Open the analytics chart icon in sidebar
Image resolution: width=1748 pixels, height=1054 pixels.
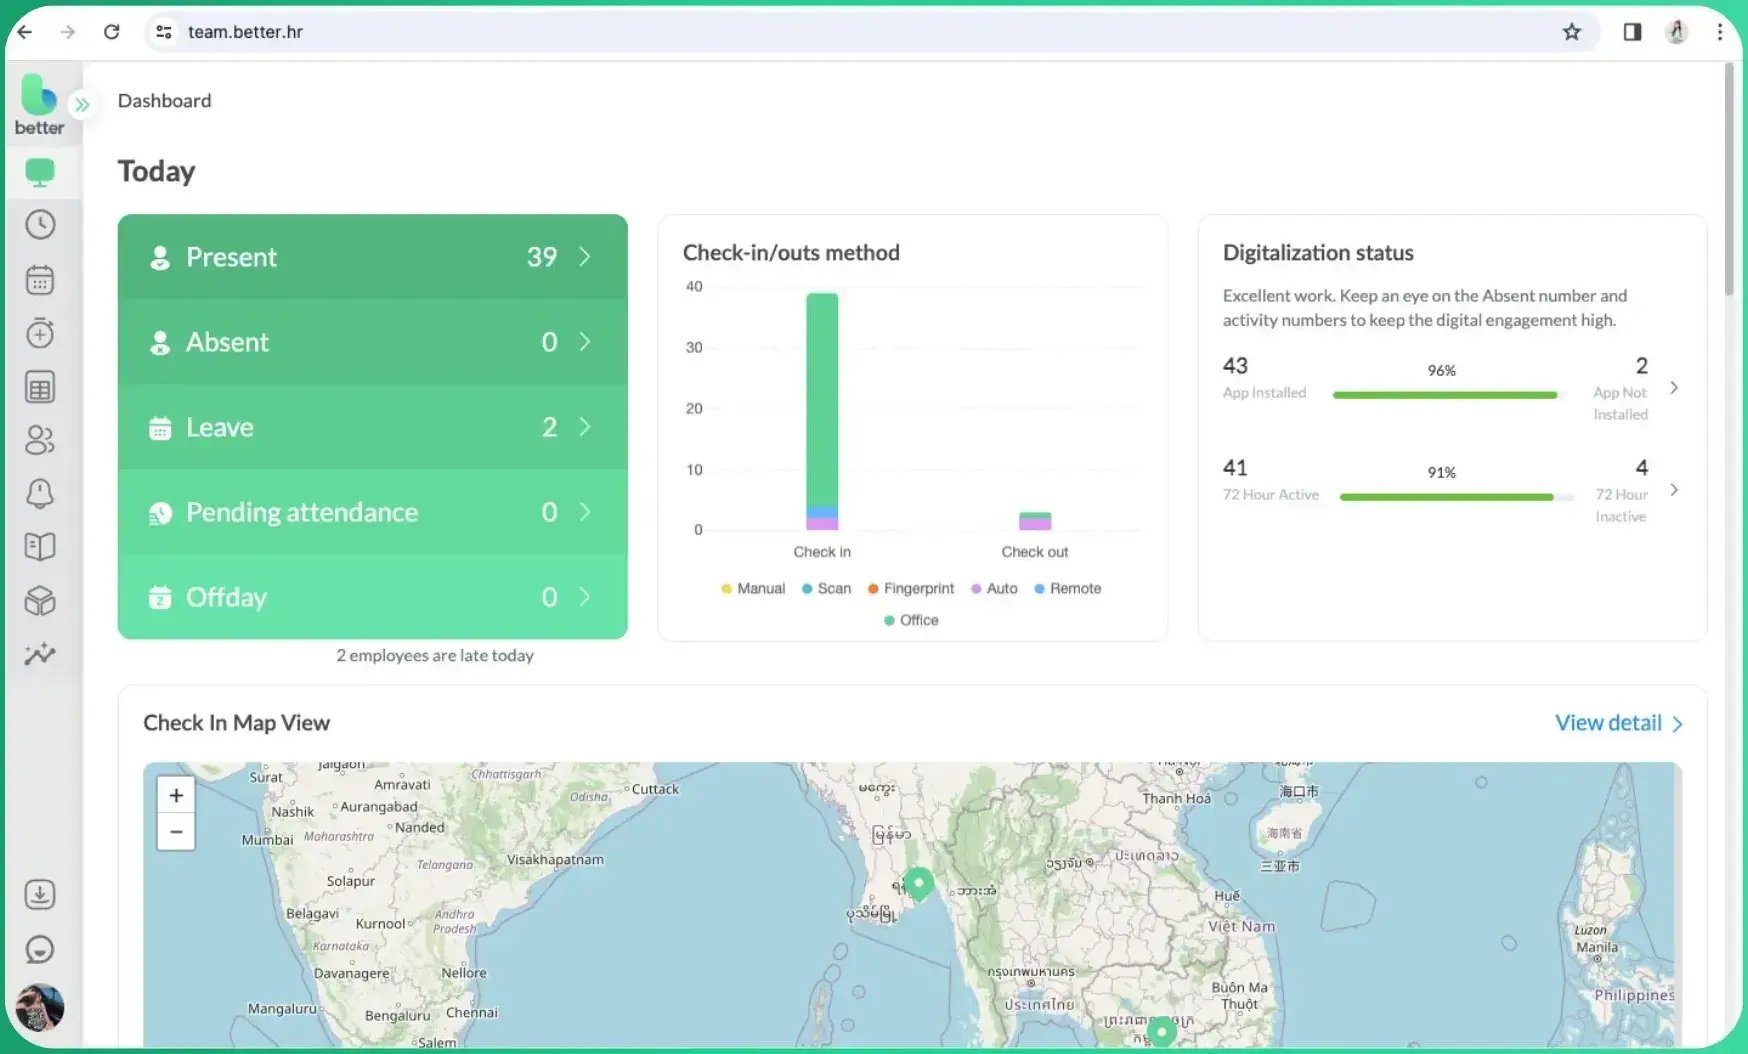pos(40,654)
